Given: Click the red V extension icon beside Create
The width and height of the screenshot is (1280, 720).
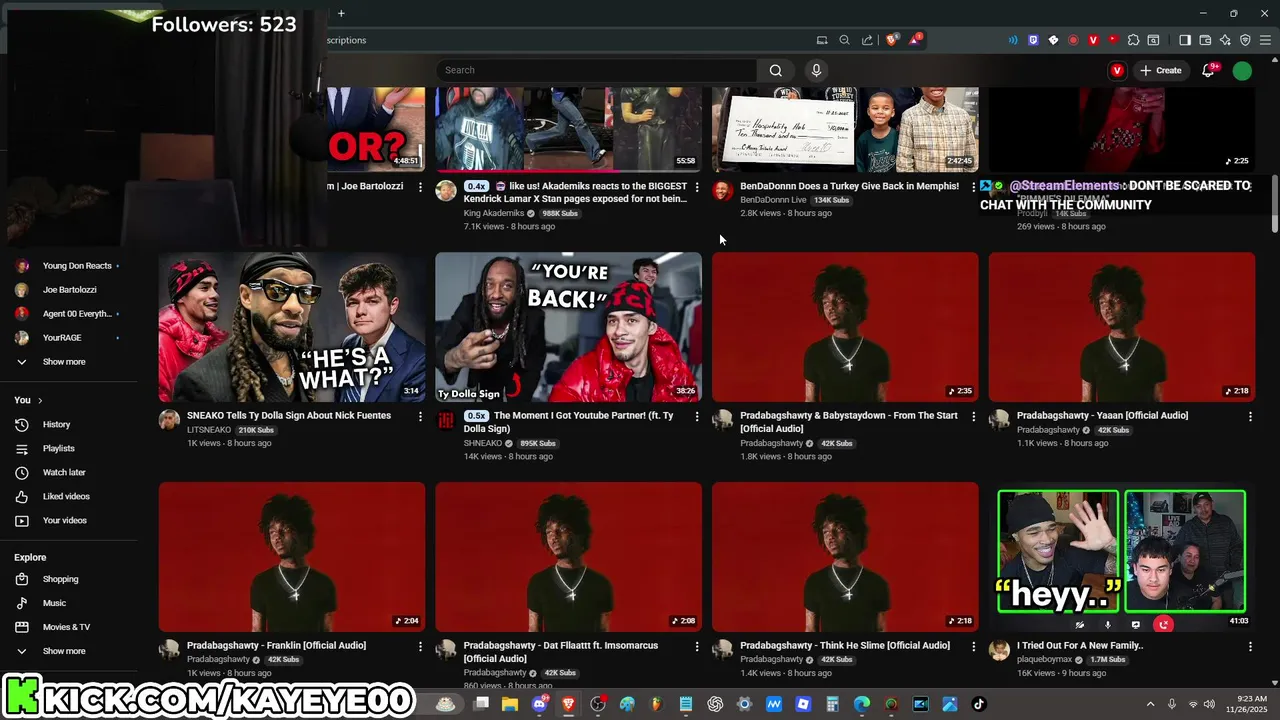Looking at the screenshot, I should tap(1117, 70).
